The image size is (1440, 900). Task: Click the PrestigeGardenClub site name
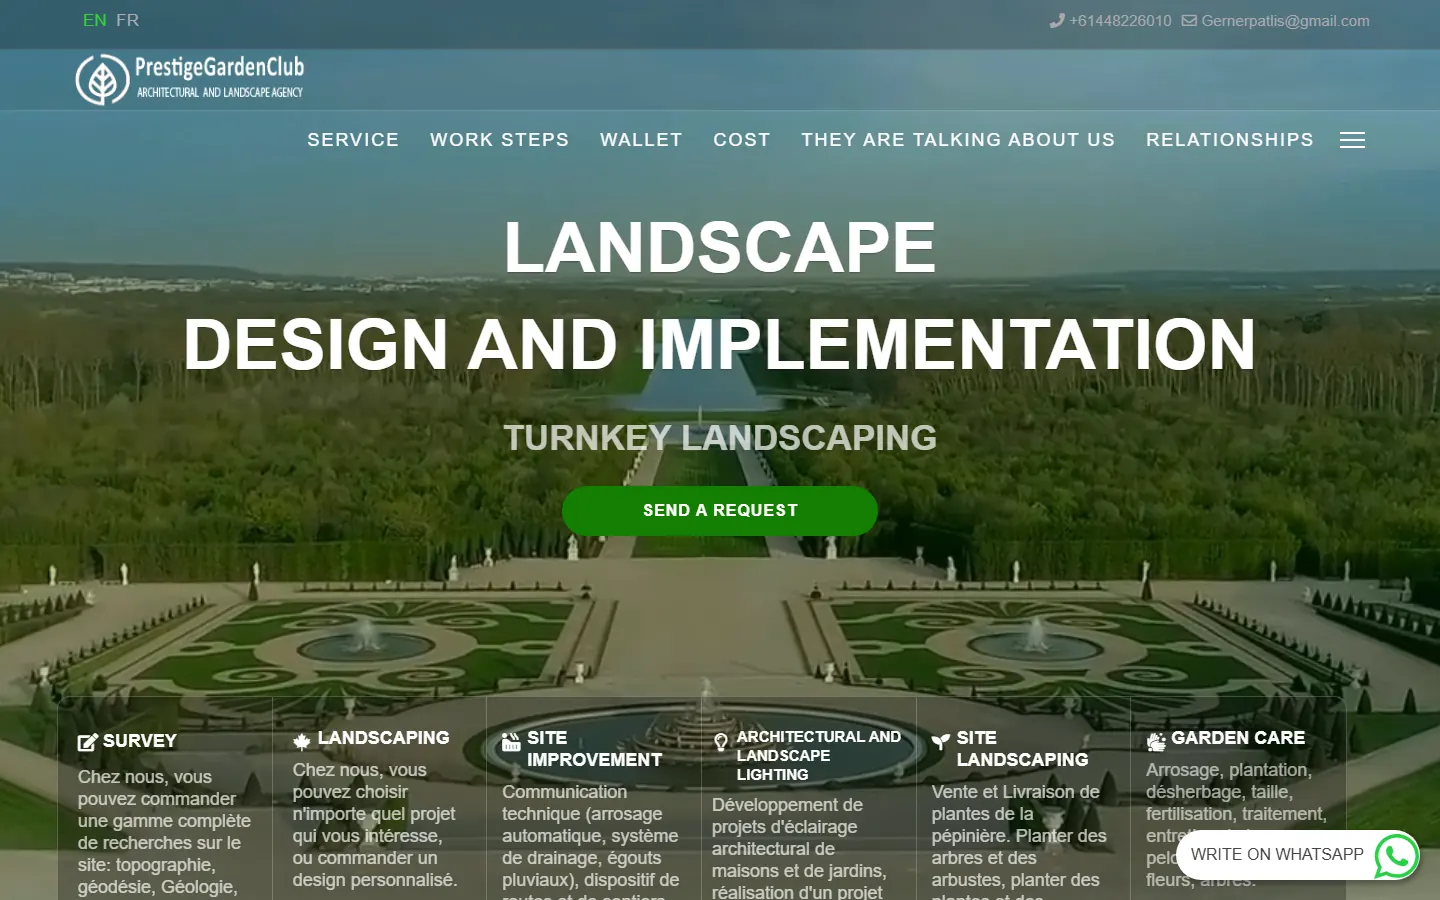219,68
